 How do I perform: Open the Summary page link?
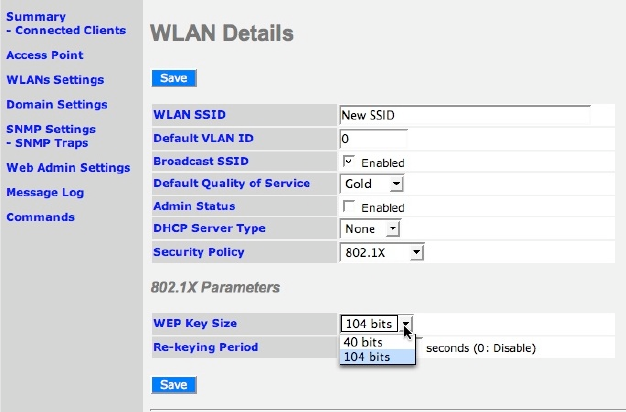[36, 17]
